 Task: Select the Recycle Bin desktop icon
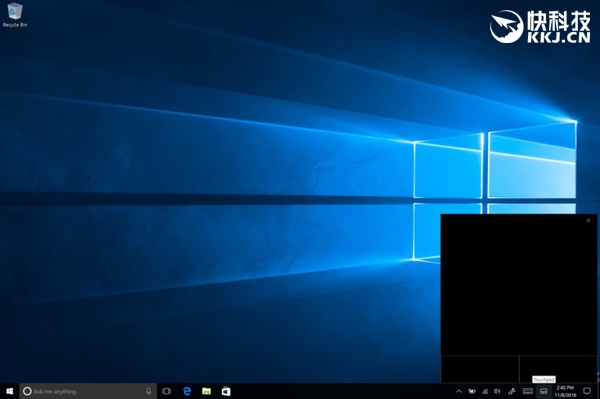tap(15, 15)
